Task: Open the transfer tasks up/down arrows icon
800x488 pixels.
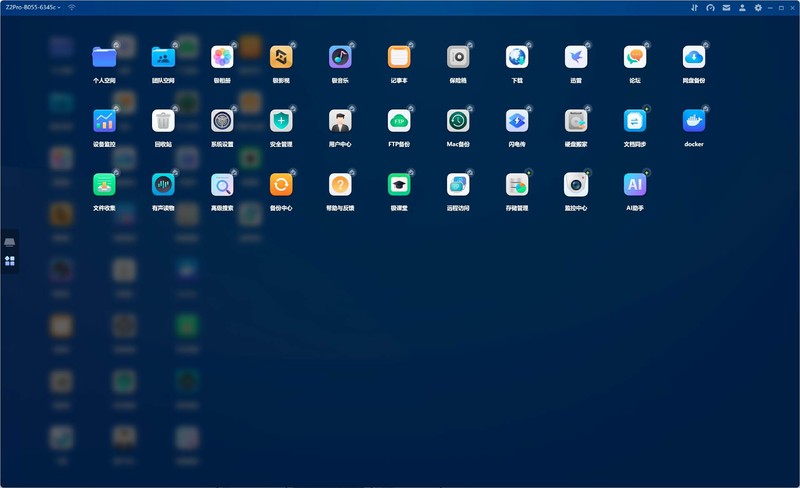Action: [x=694, y=8]
